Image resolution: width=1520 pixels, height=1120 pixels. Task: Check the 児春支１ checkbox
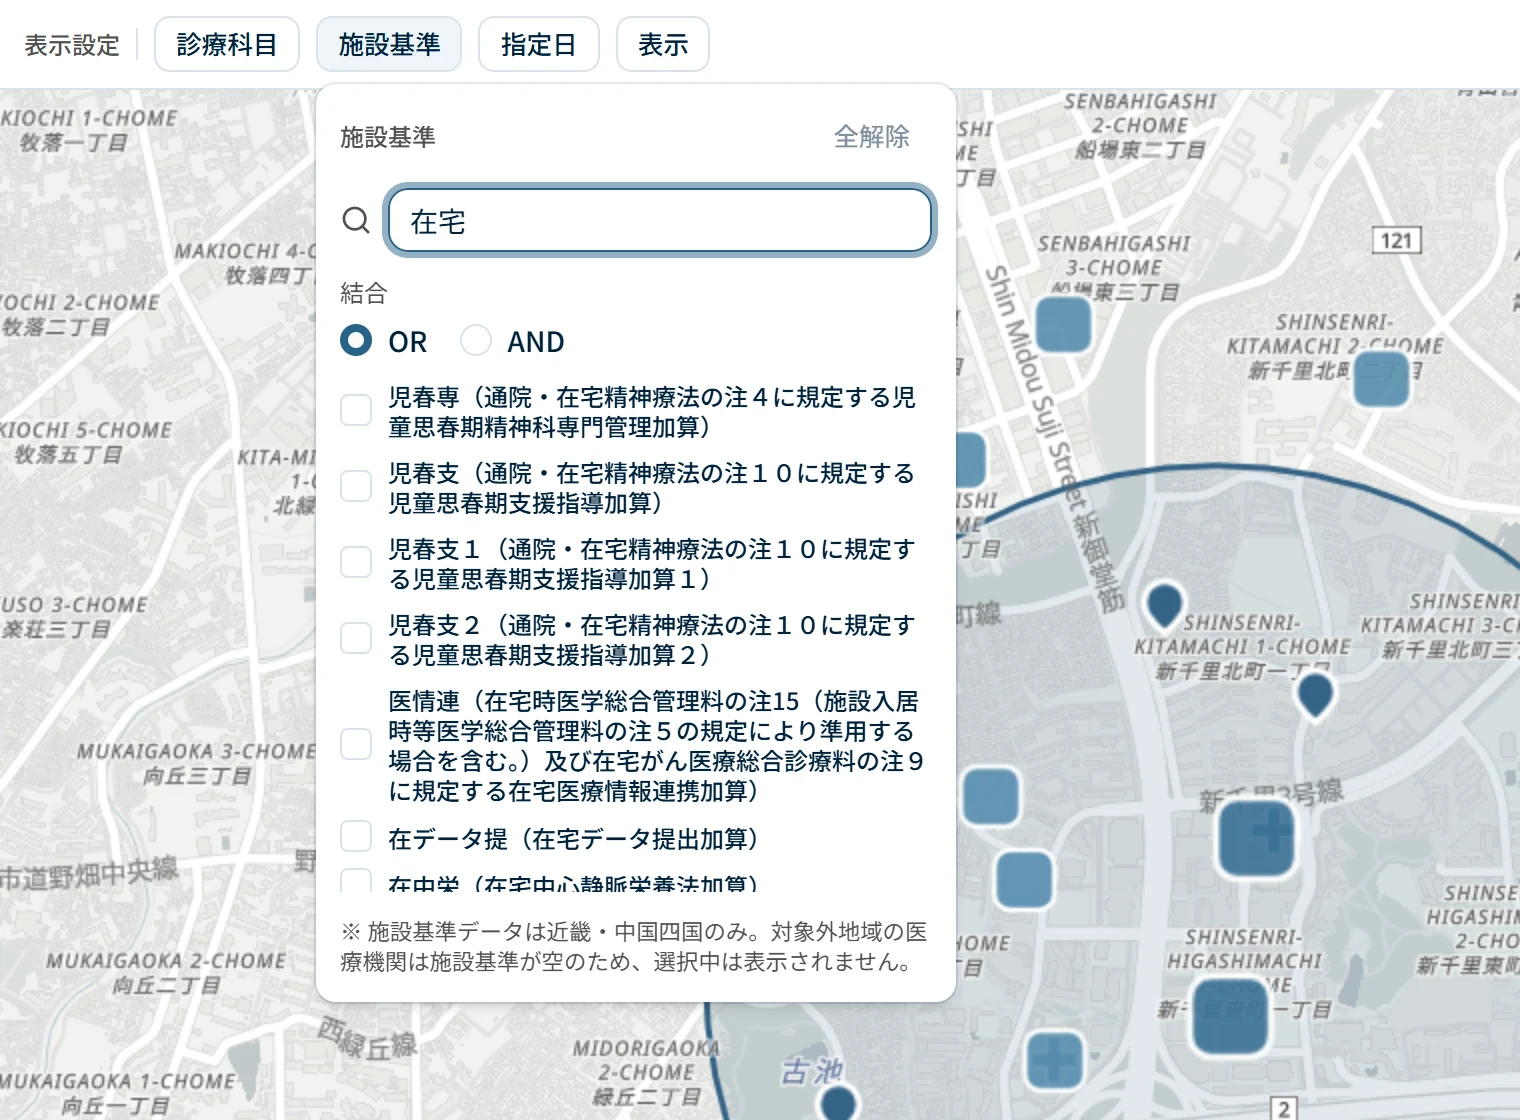tap(356, 562)
